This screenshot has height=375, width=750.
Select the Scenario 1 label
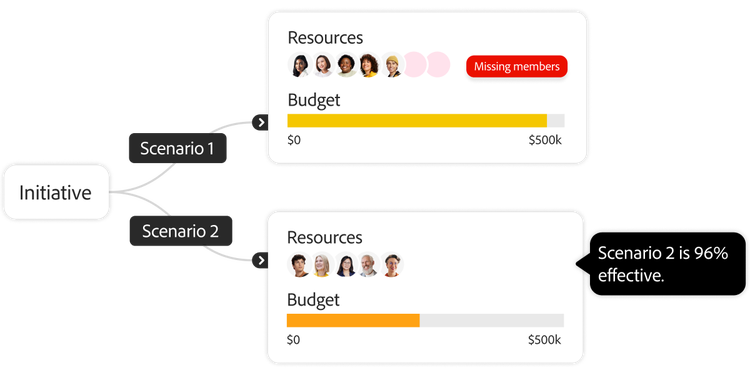tap(177, 148)
